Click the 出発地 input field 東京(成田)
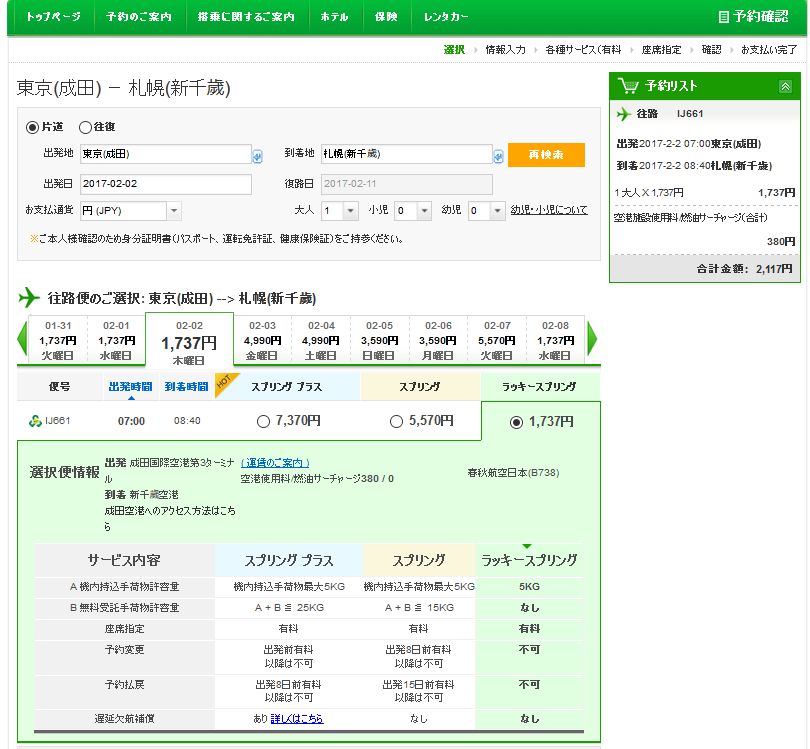The image size is (810, 749). pyautogui.click(x=166, y=154)
